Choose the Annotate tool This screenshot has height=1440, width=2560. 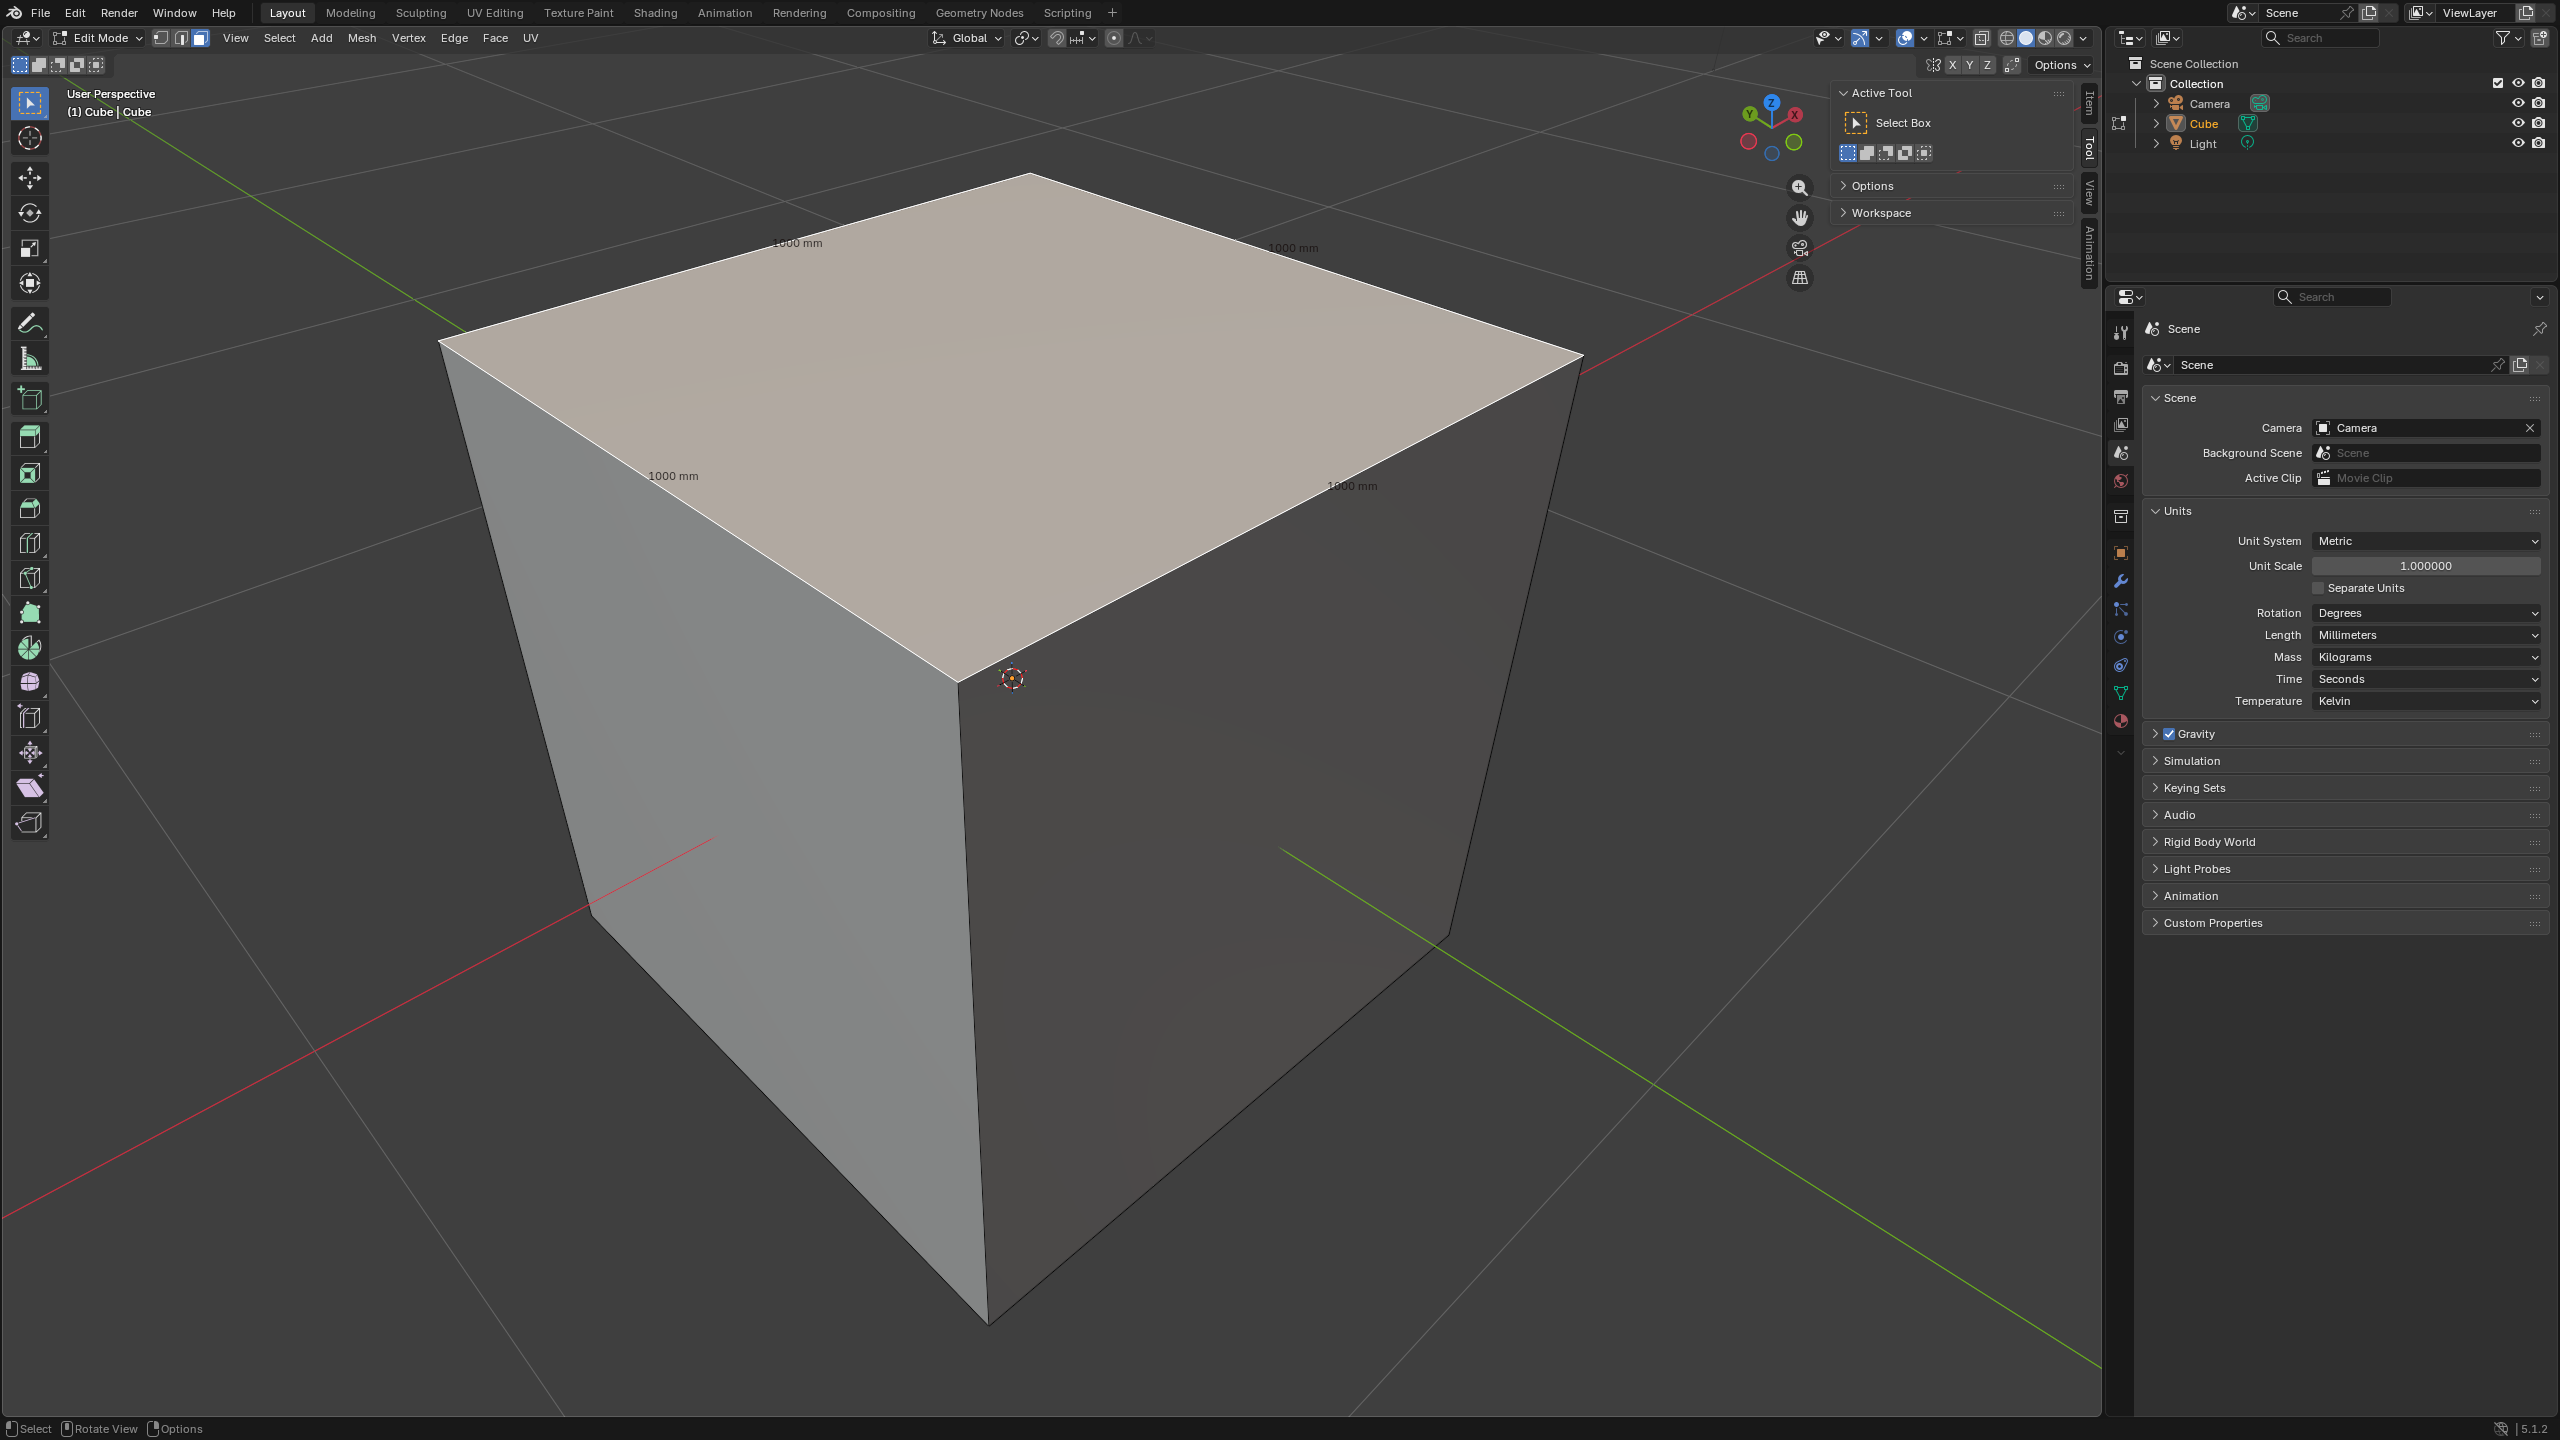click(29, 324)
